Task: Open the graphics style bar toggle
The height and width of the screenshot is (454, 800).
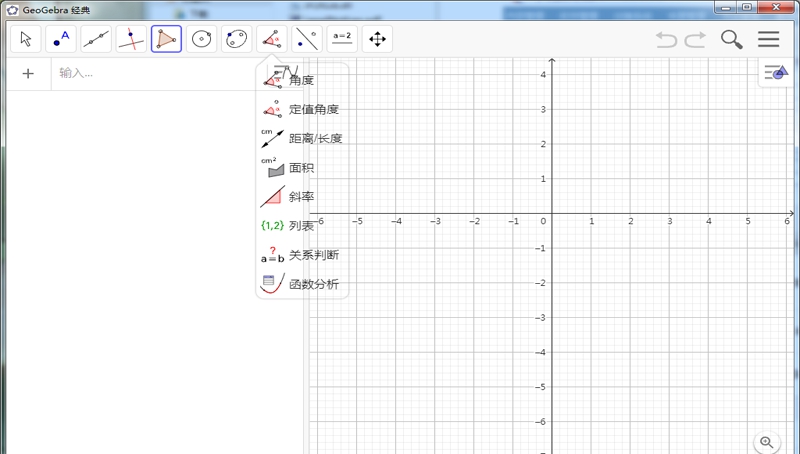Action: pos(776,73)
